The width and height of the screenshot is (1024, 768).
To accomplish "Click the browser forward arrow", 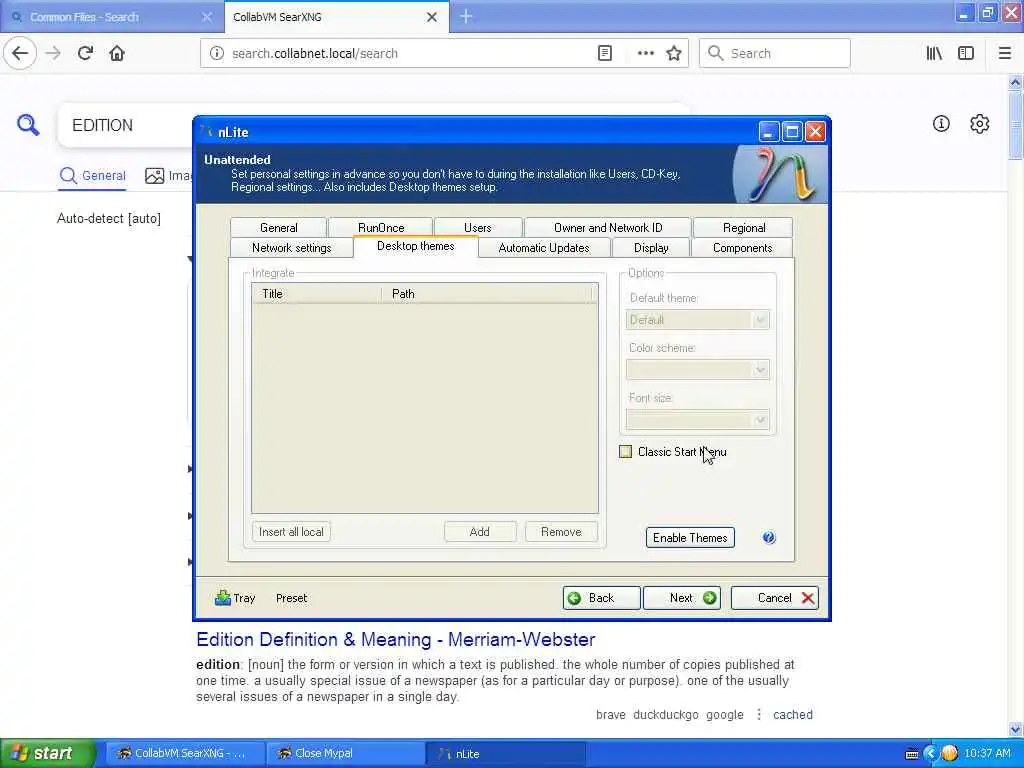I will (x=54, y=53).
